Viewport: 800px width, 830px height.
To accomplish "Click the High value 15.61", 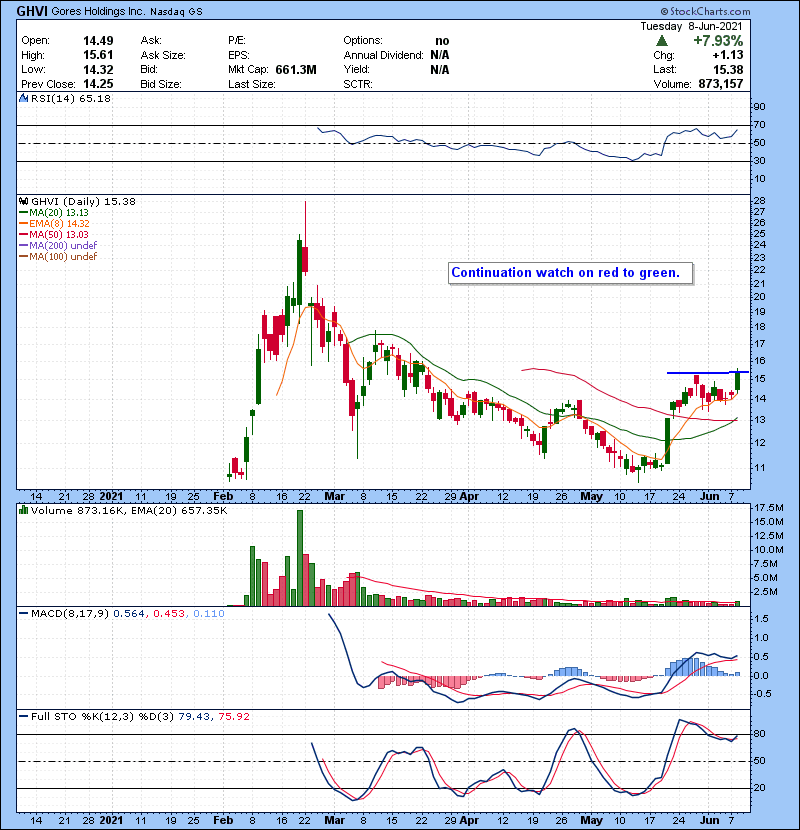I will point(98,55).
